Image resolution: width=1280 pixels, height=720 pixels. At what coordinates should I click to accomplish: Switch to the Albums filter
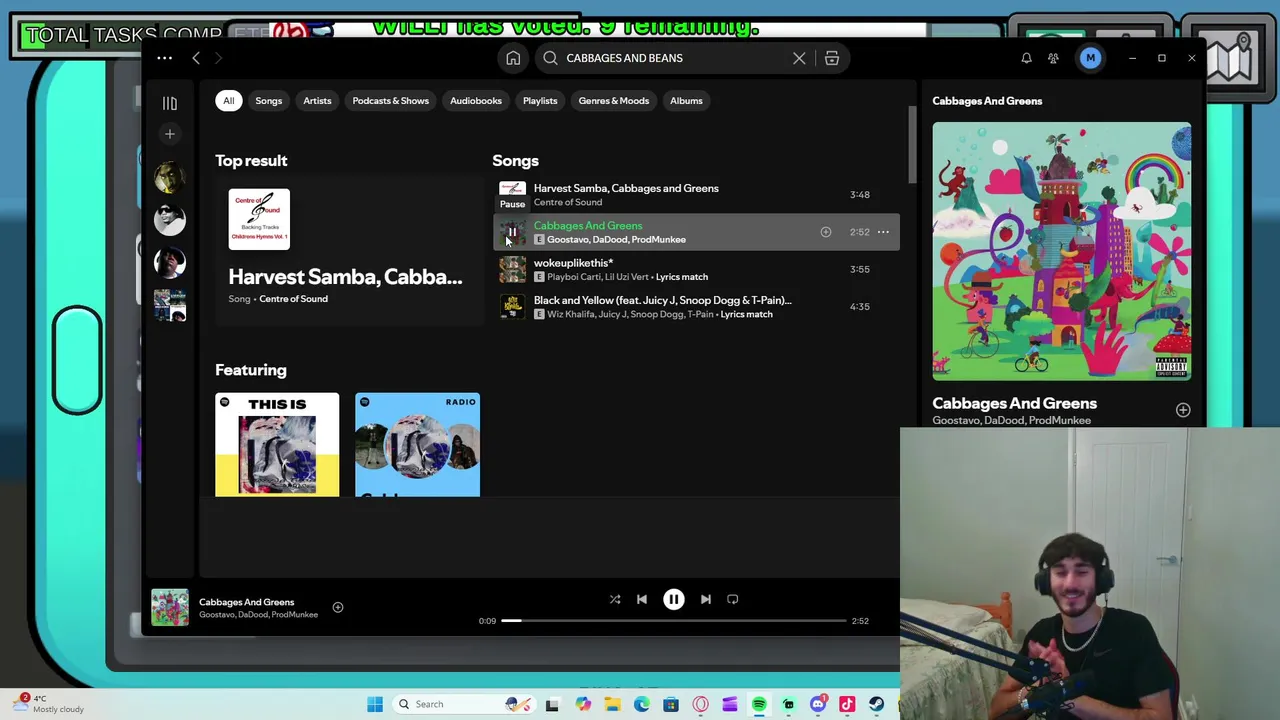[x=686, y=100]
